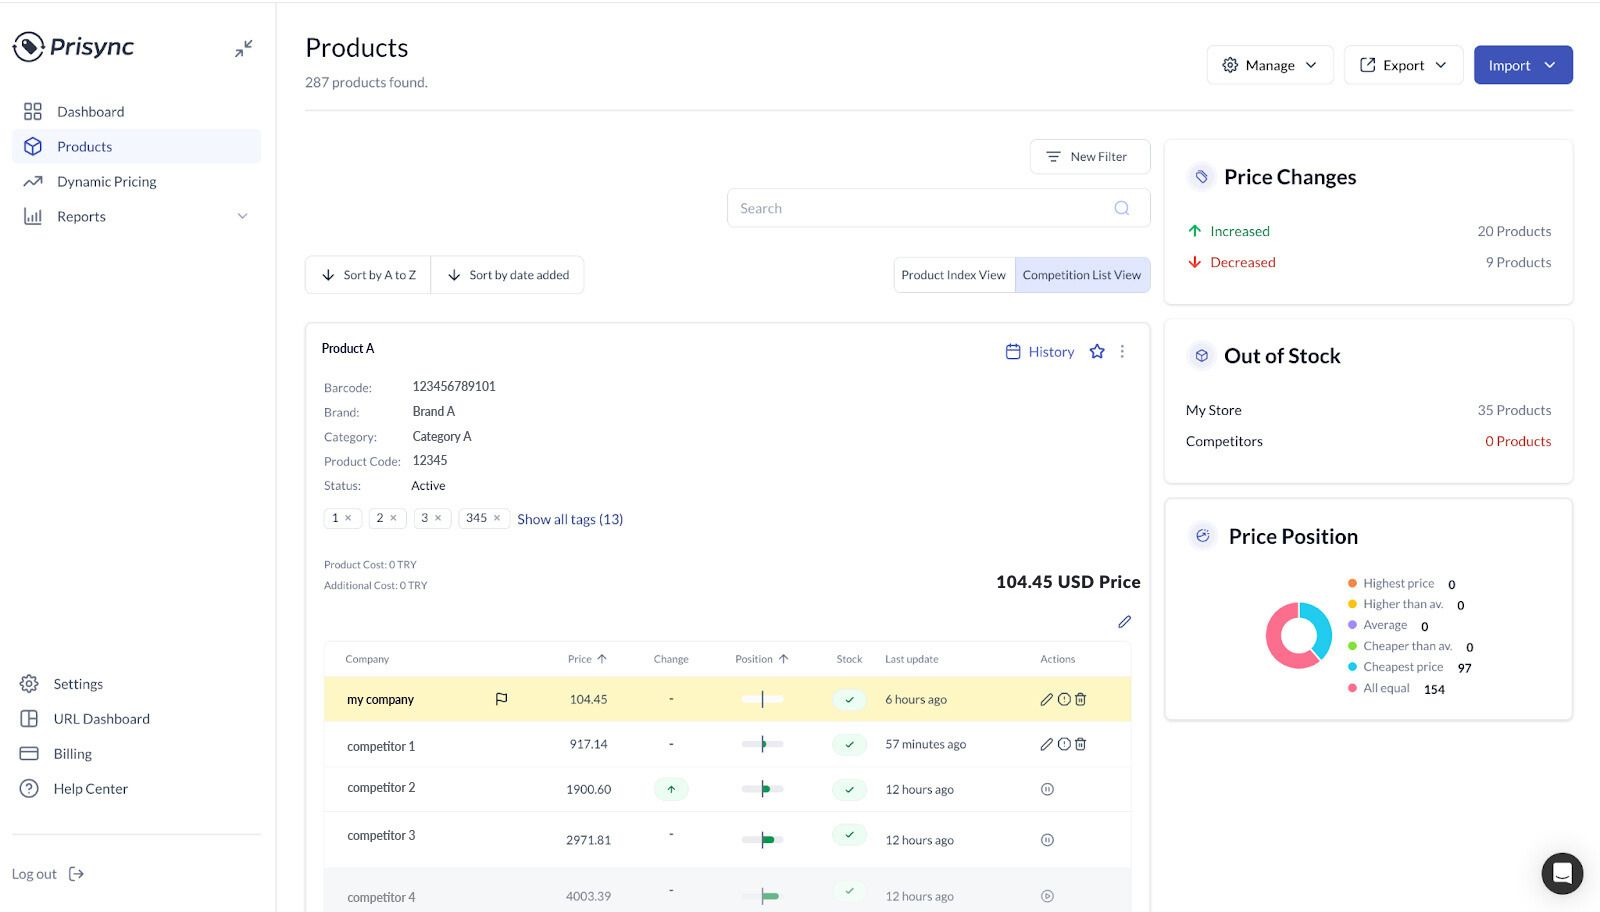Open the Import dropdown button
Image resolution: width=1600 pixels, height=912 pixels.
[1522, 65]
